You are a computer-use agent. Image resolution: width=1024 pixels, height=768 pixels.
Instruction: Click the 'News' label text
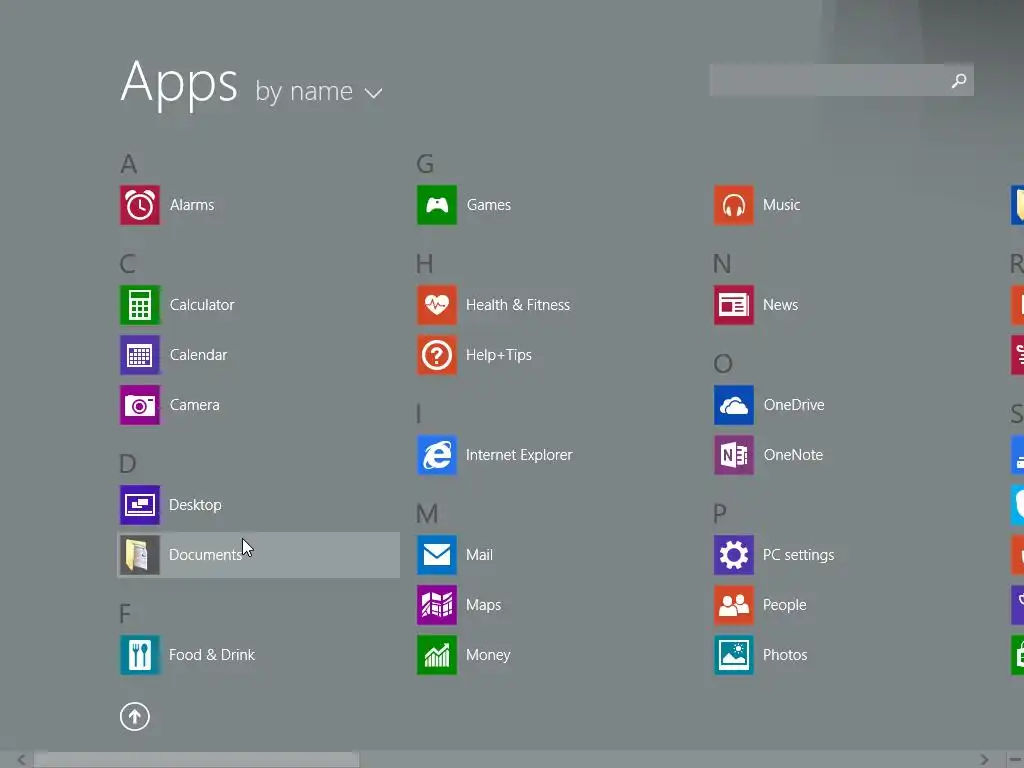point(780,305)
